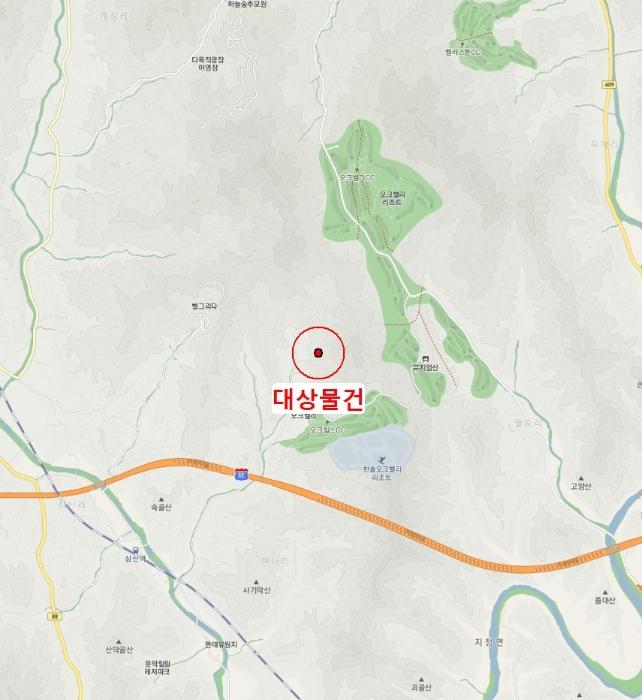The image size is (642, 700).
Task: Click the 문막힐링 레저파크 label
Action: [x=157, y=668]
